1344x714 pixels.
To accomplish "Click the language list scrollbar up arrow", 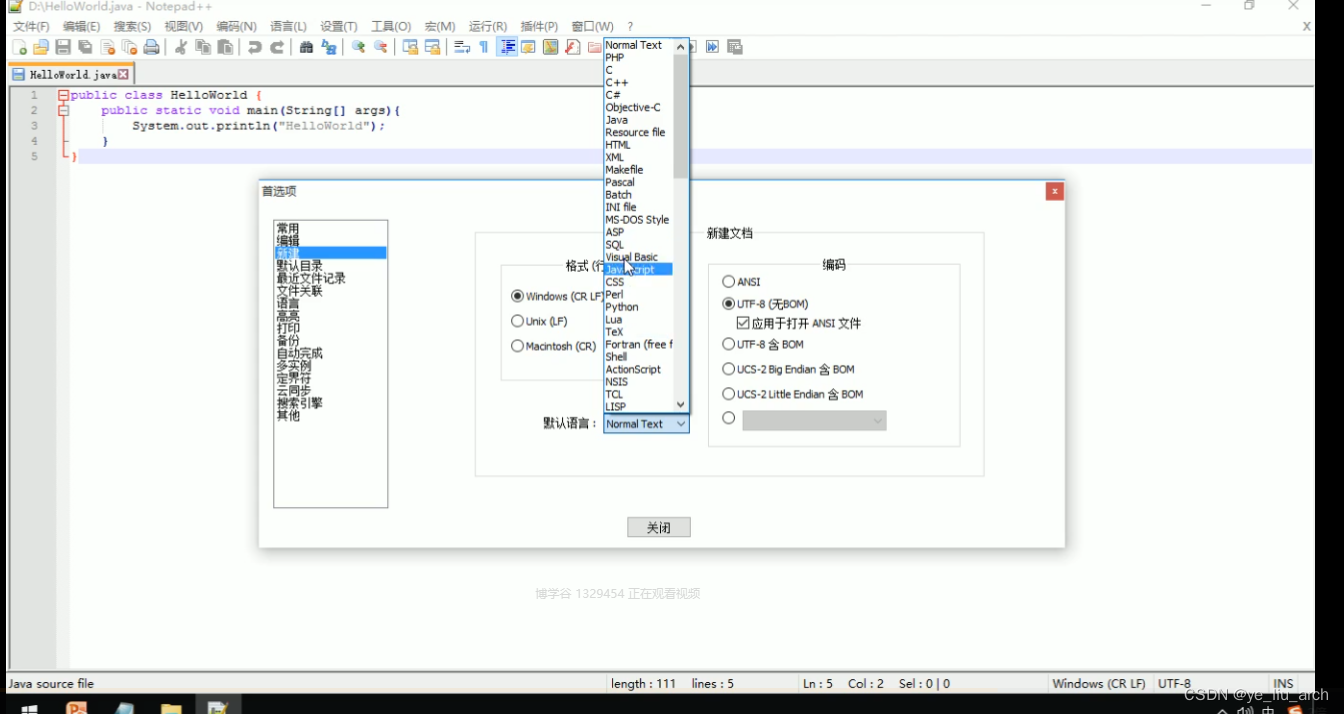I will [681, 46].
